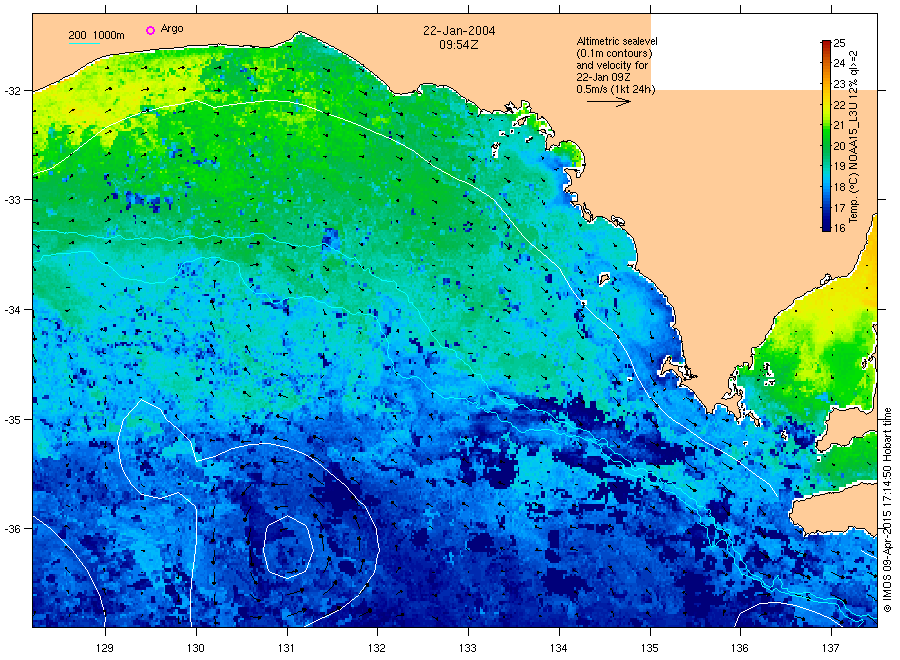The image size is (900, 660).
Task: Click the 137 longitude axis label
Action: (831, 649)
